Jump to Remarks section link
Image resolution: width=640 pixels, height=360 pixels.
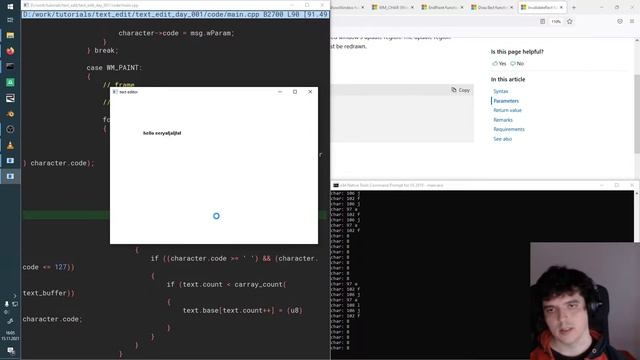503,120
